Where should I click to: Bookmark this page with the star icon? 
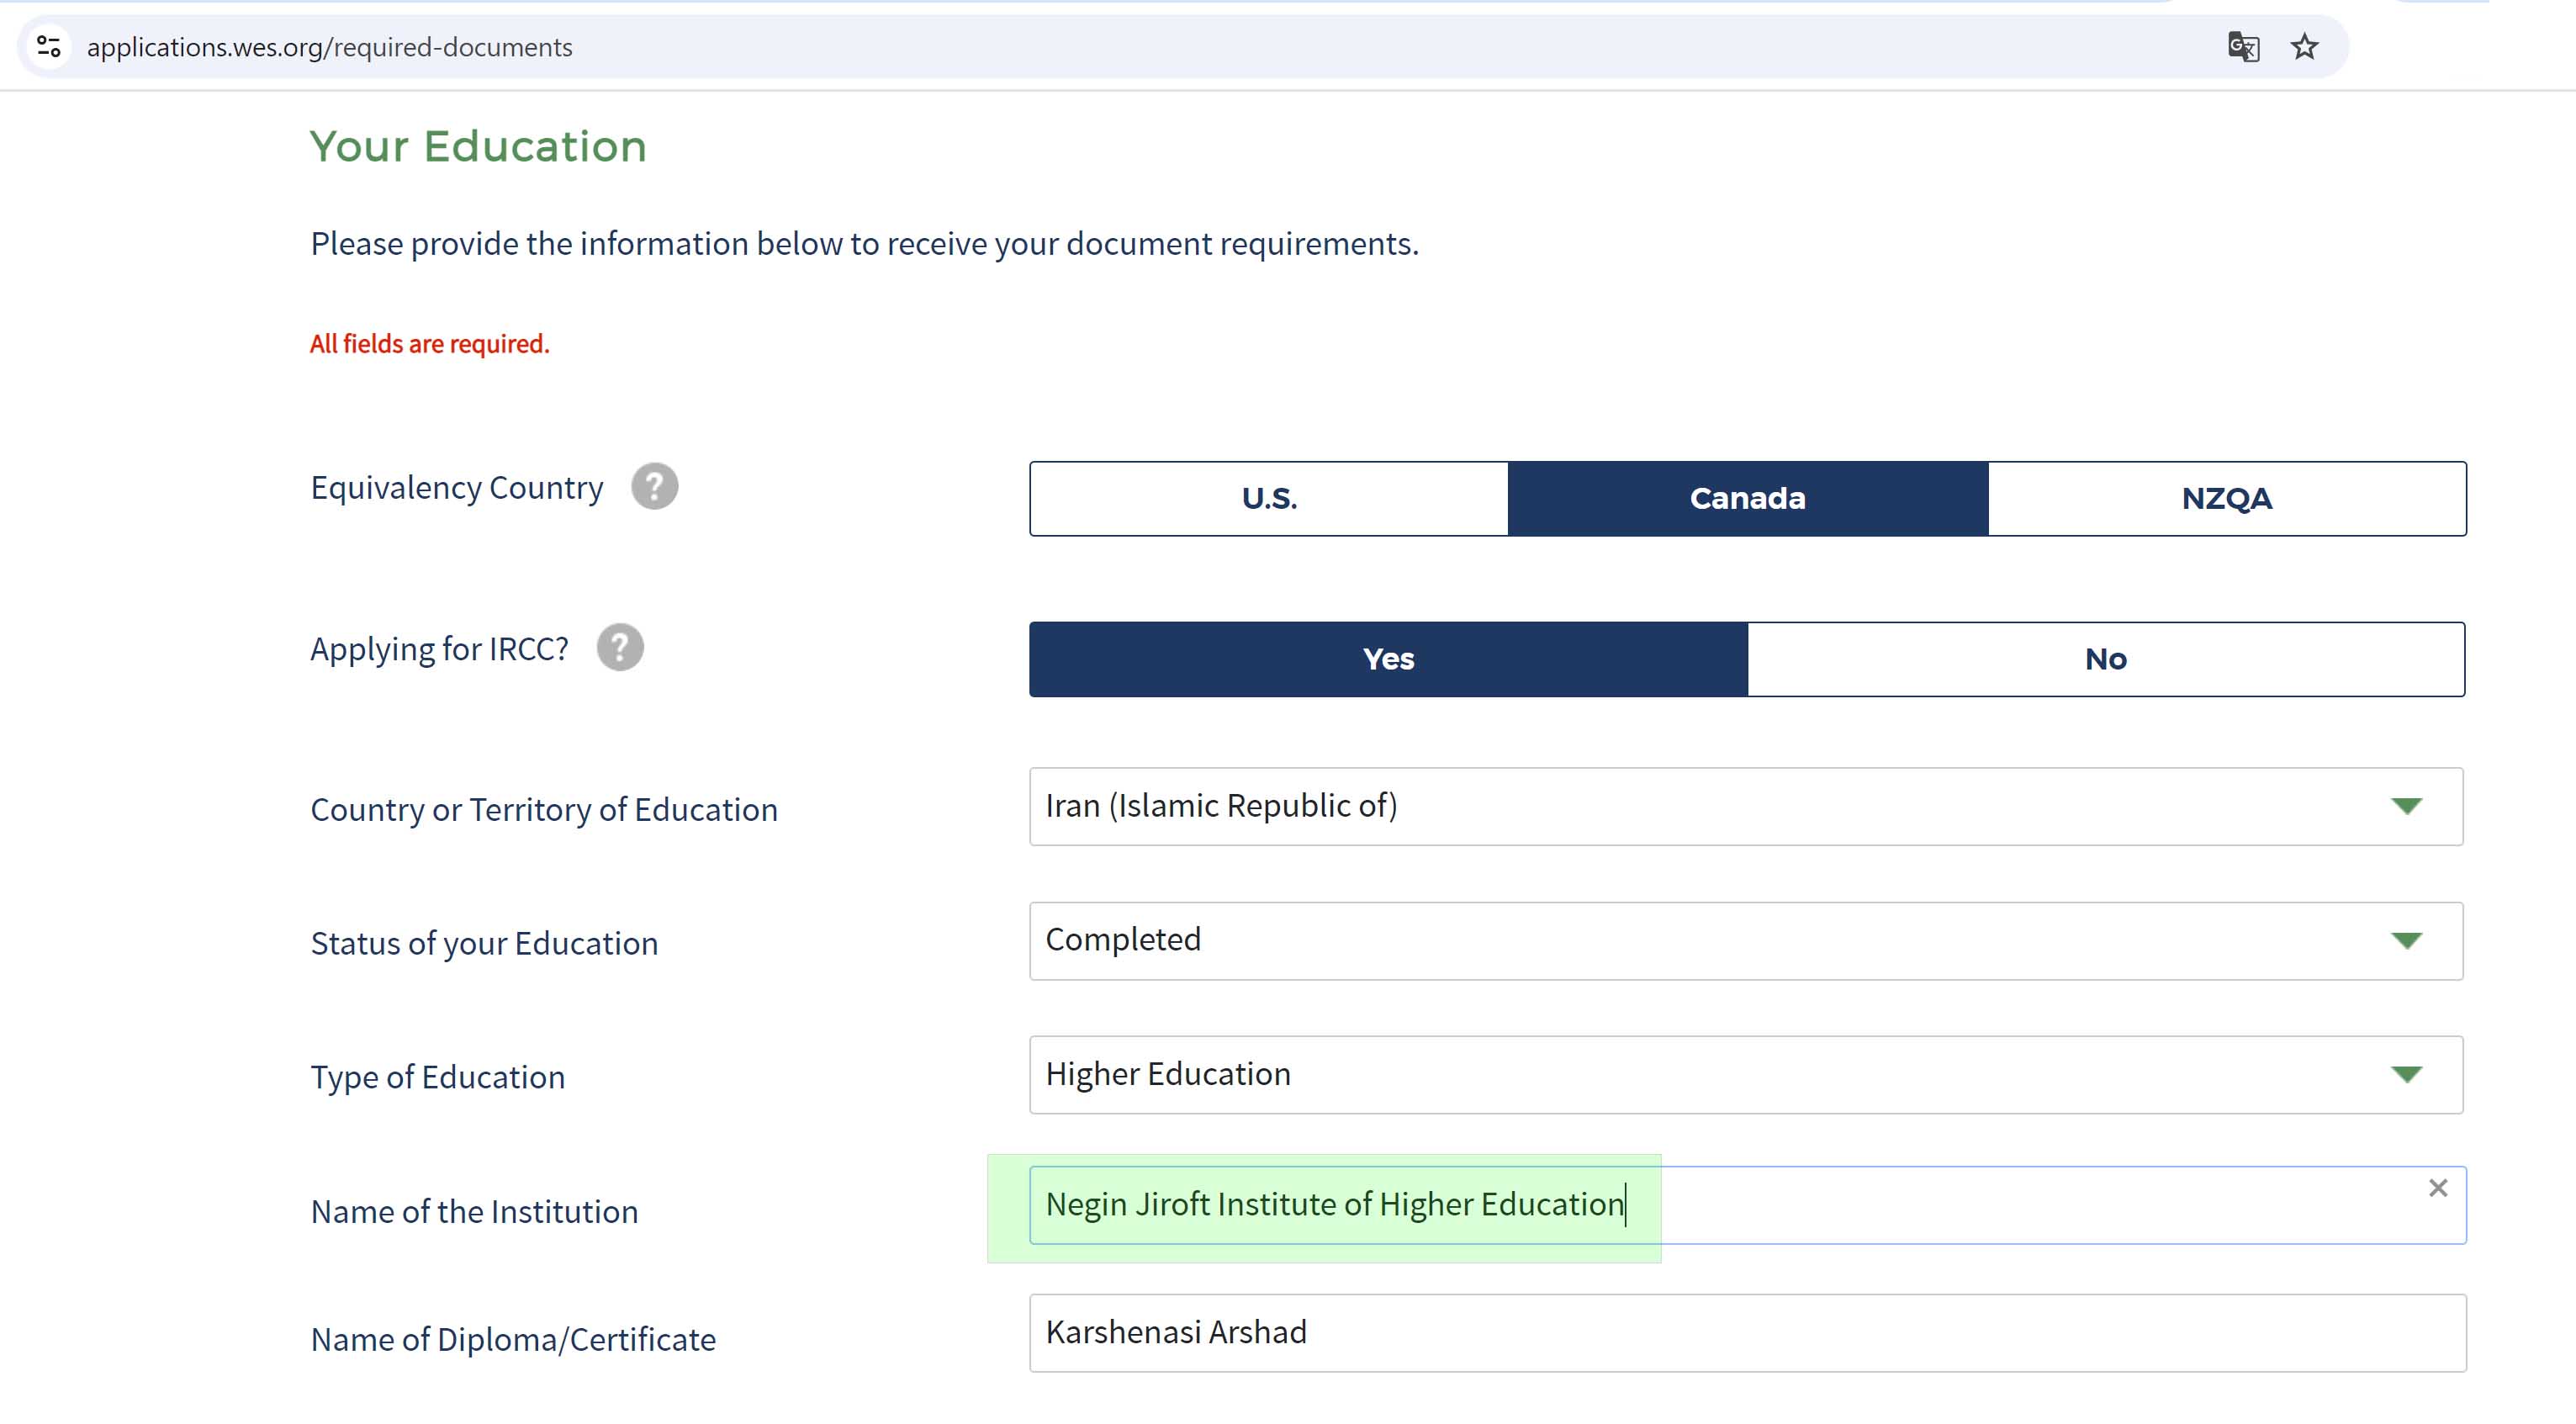coord(2304,47)
